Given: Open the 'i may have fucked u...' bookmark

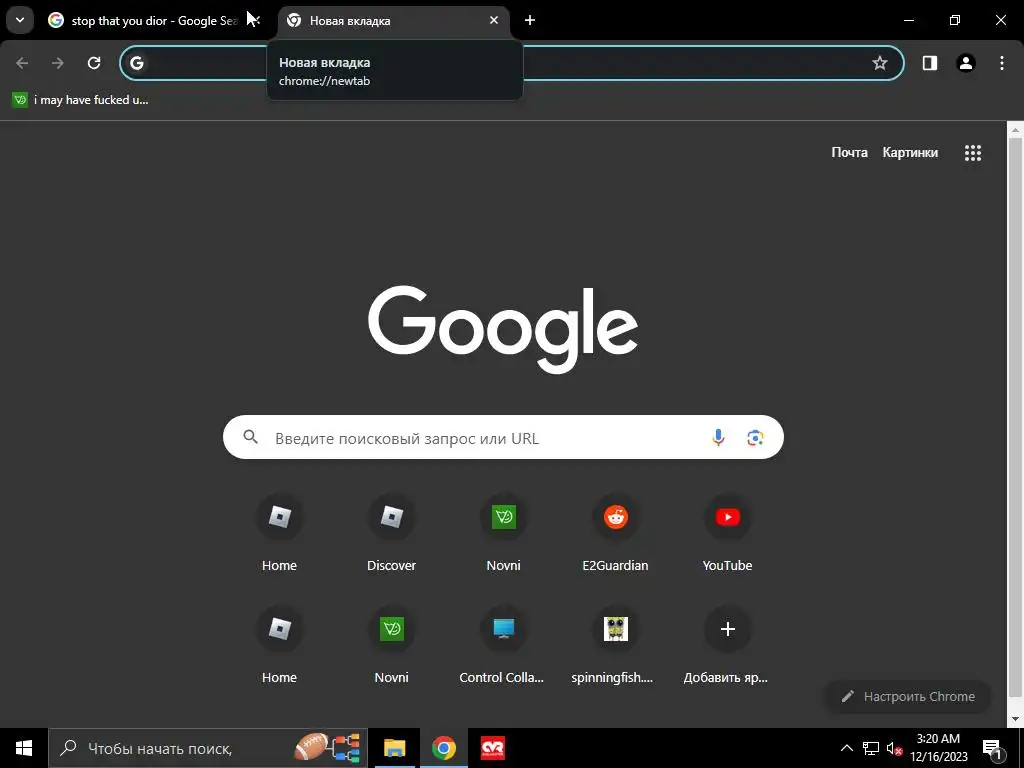Looking at the screenshot, I should point(80,100).
